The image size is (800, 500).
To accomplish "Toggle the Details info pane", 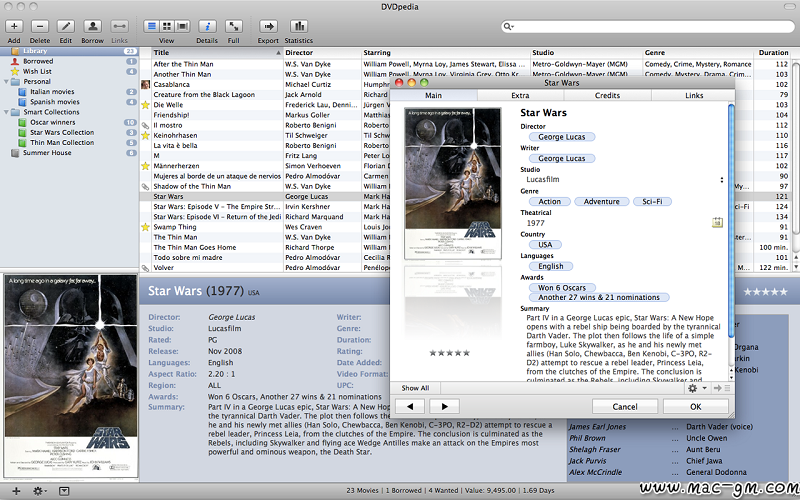I will pos(207,26).
